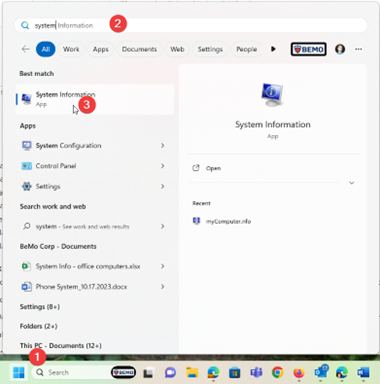Image resolution: width=380 pixels, height=384 pixels.
Task: Expand Phone System_10.17.2023.docx chevron
Action: click(163, 287)
